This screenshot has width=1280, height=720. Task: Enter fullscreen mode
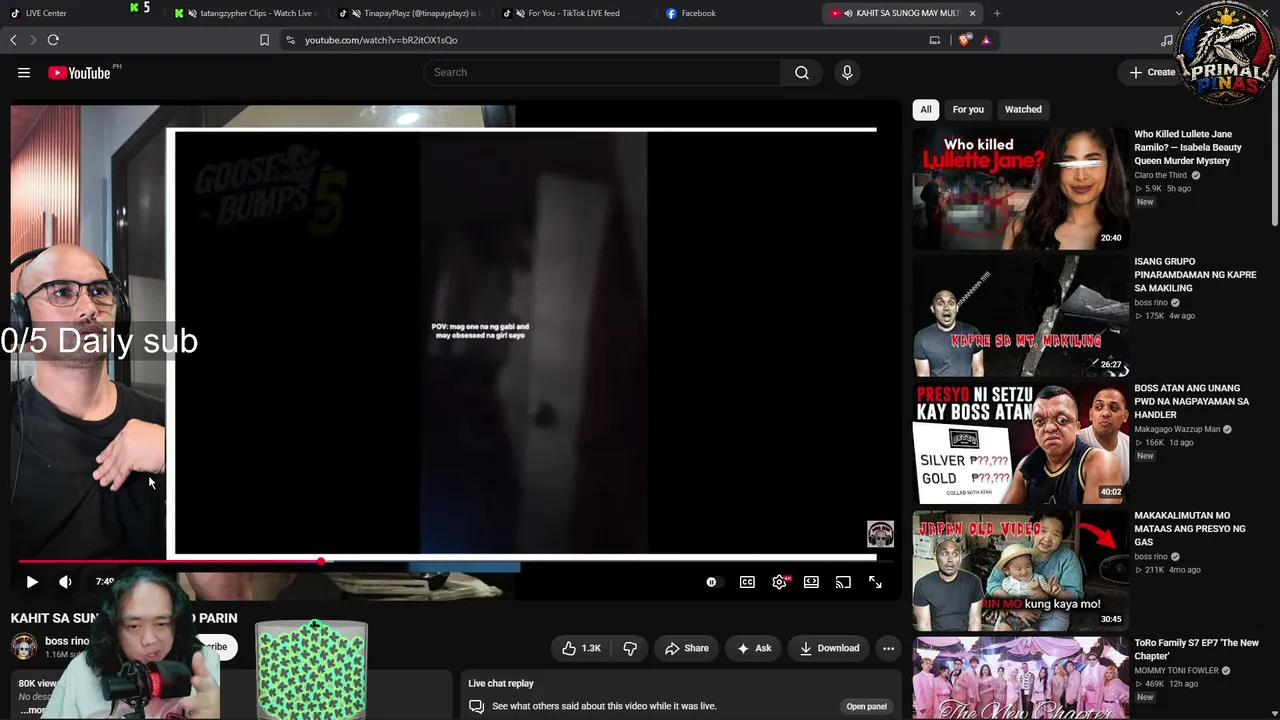point(875,582)
